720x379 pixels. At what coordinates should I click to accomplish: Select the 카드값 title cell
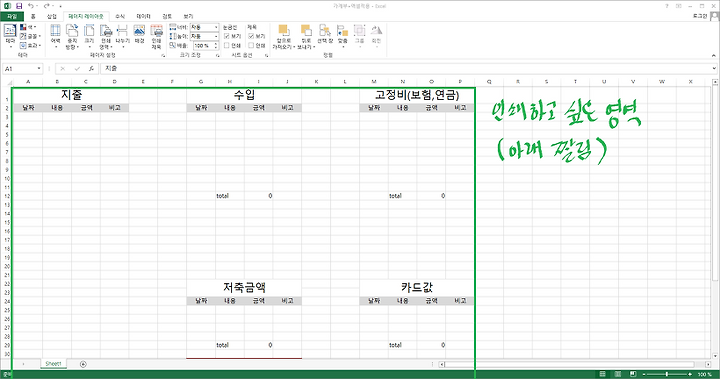(x=416, y=288)
